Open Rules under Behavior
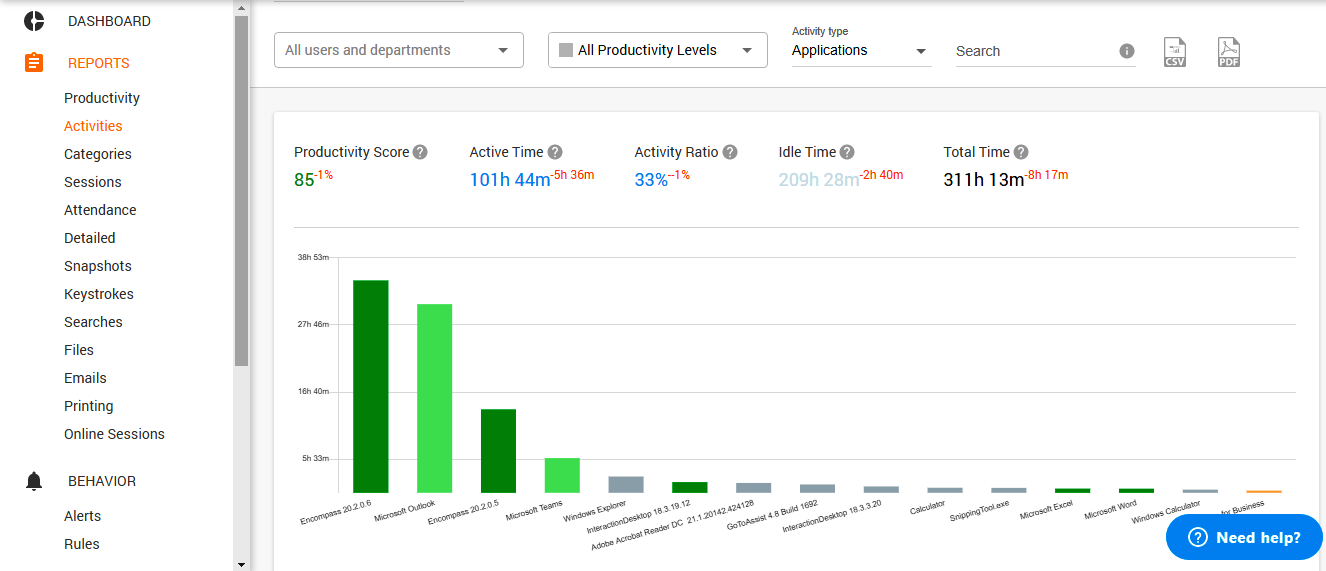The height and width of the screenshot is (571, 1326). 82,544
